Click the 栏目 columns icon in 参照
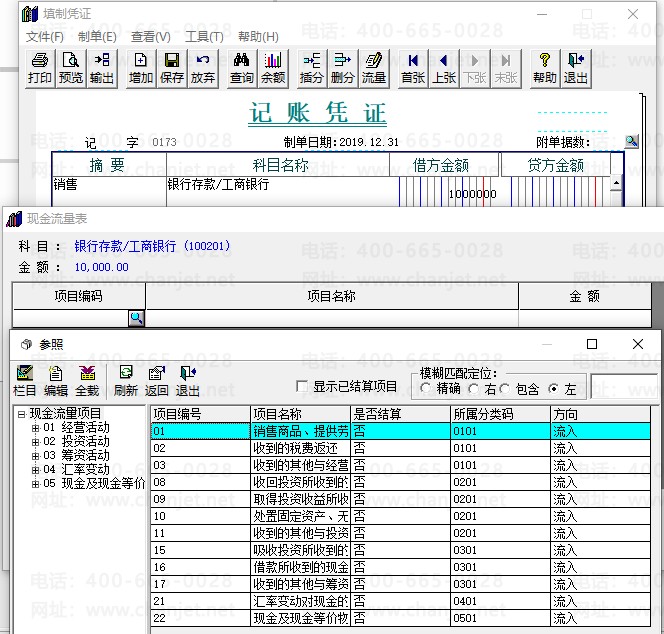The image size is (664, 634). click(x=25, y=381)
